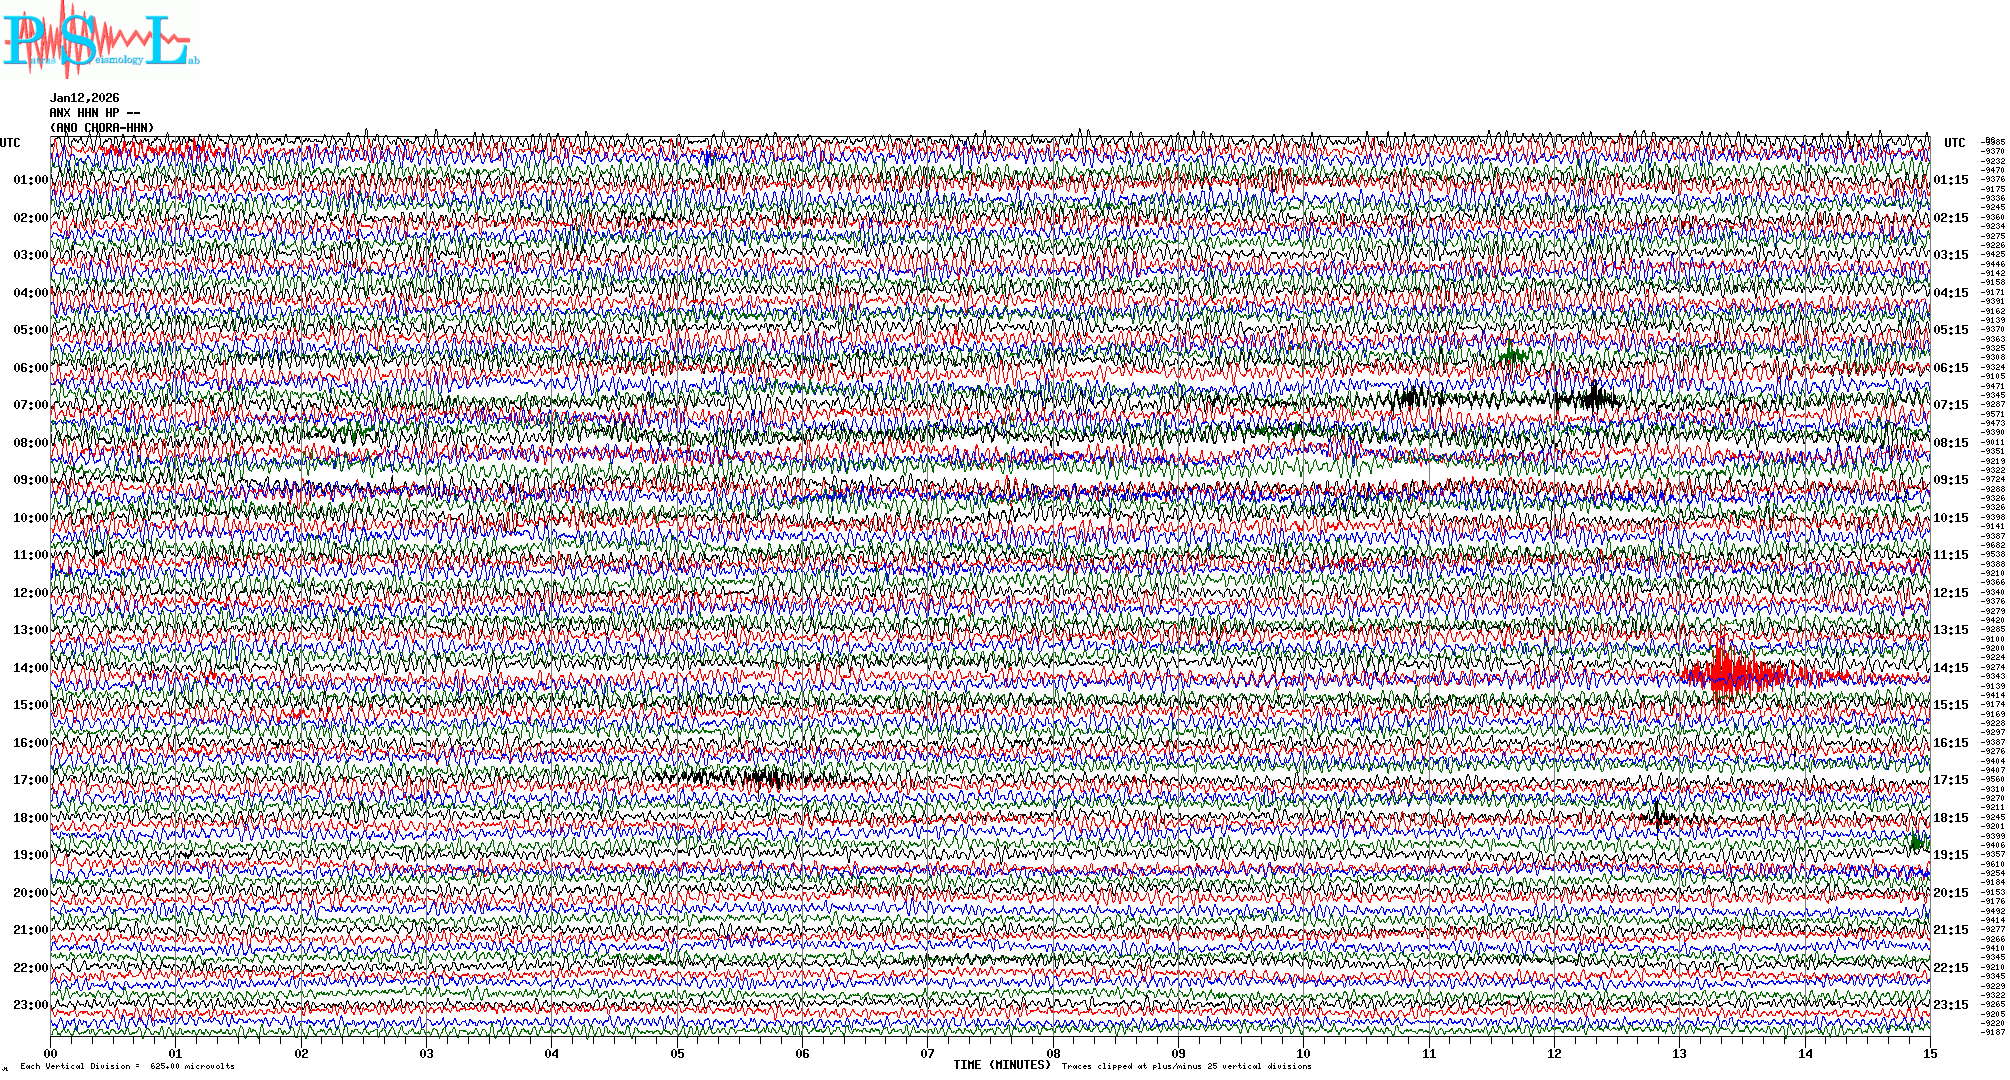Click the 23:00 hour label on left
The width and height of the screenshot is (2010, 1080).
(30, 1005)
